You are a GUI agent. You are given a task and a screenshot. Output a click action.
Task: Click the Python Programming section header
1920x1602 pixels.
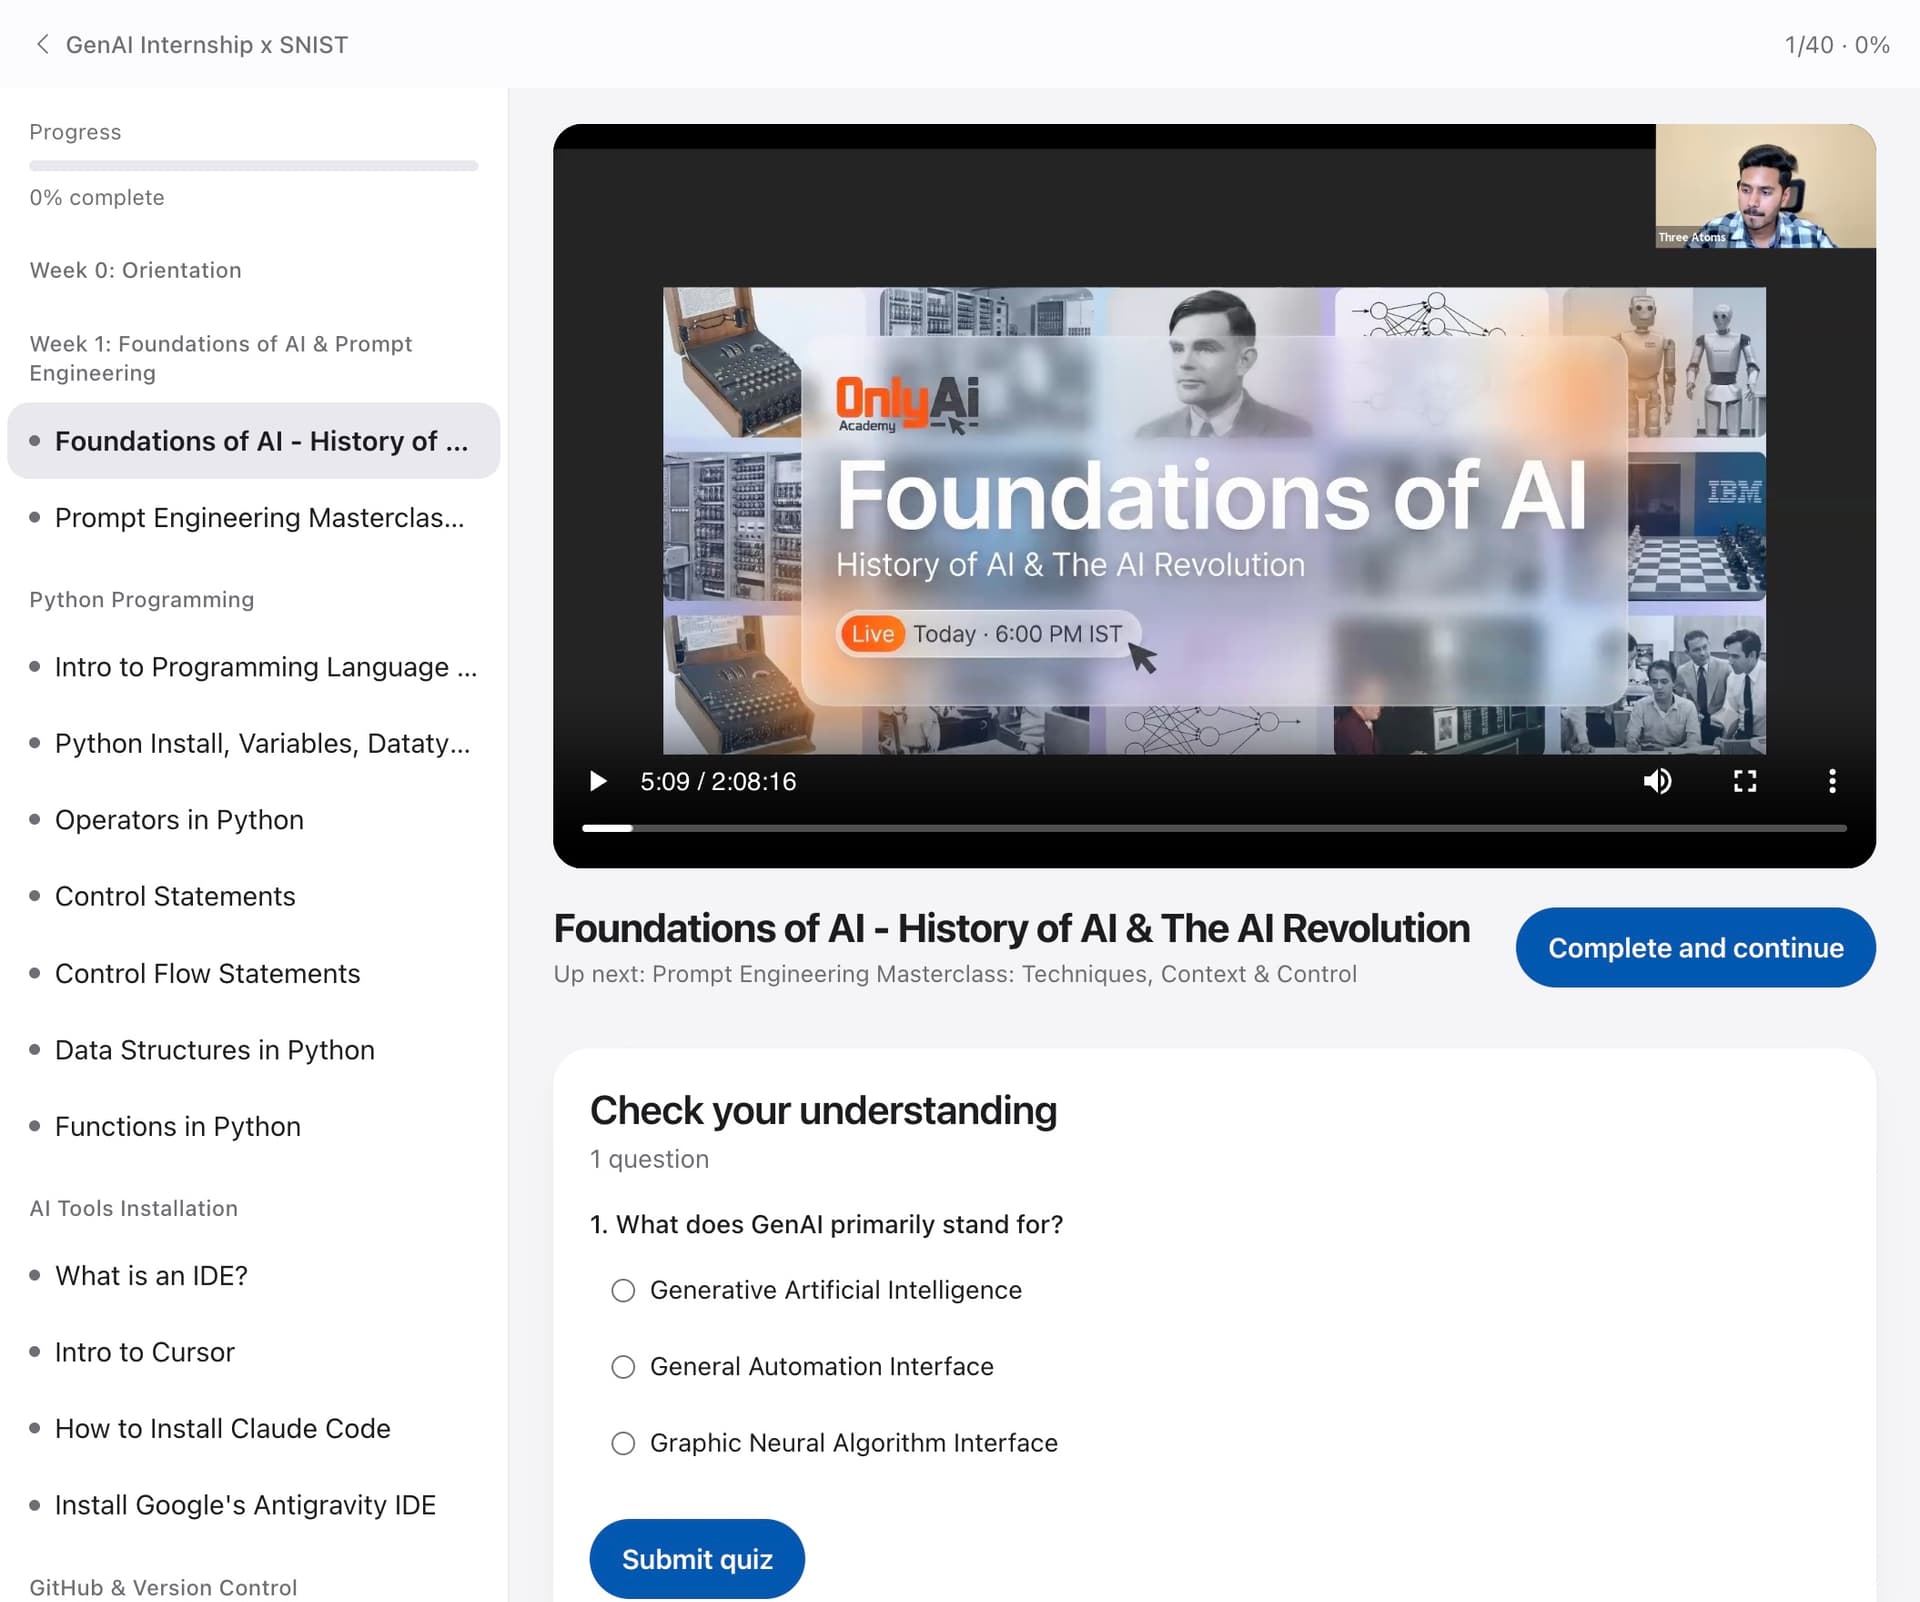pos(141,599)
